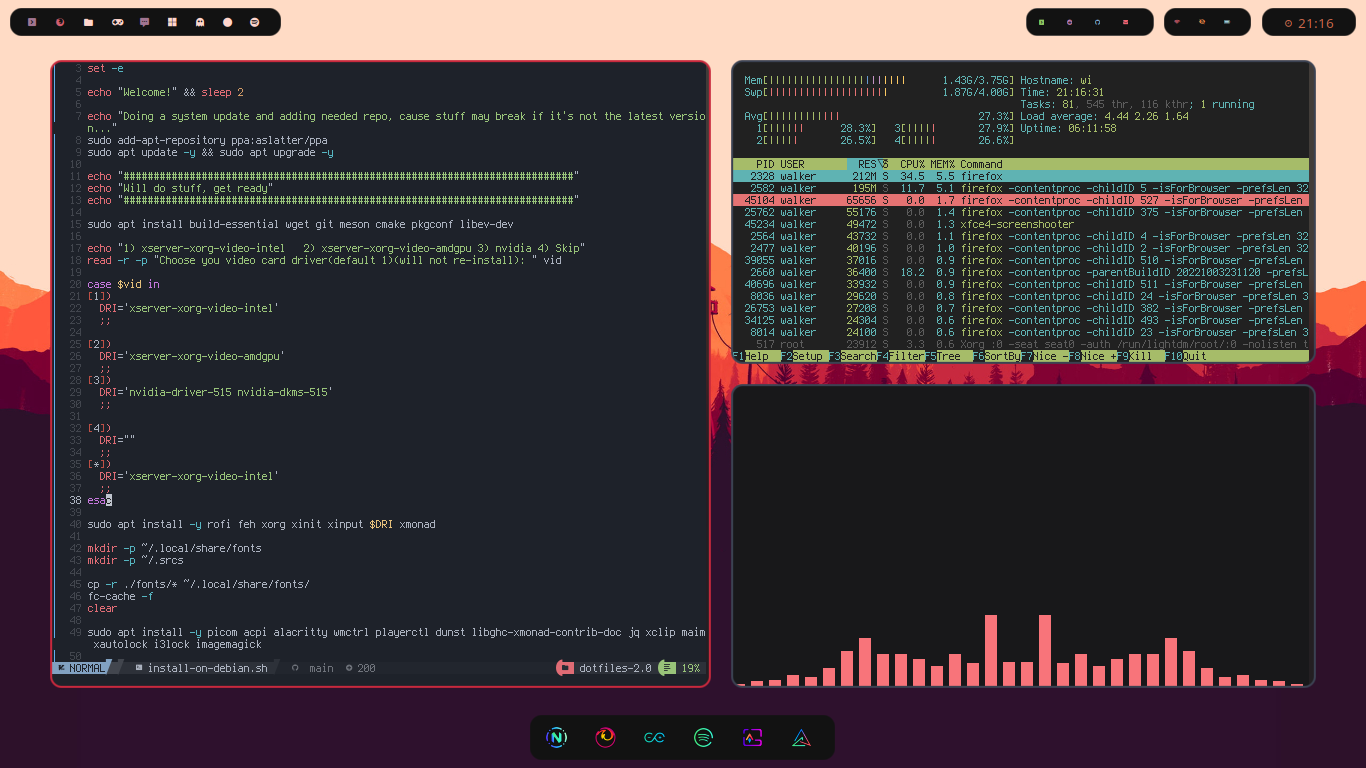Click the GitHub icon in the system tray

[x=1097, y=21]
